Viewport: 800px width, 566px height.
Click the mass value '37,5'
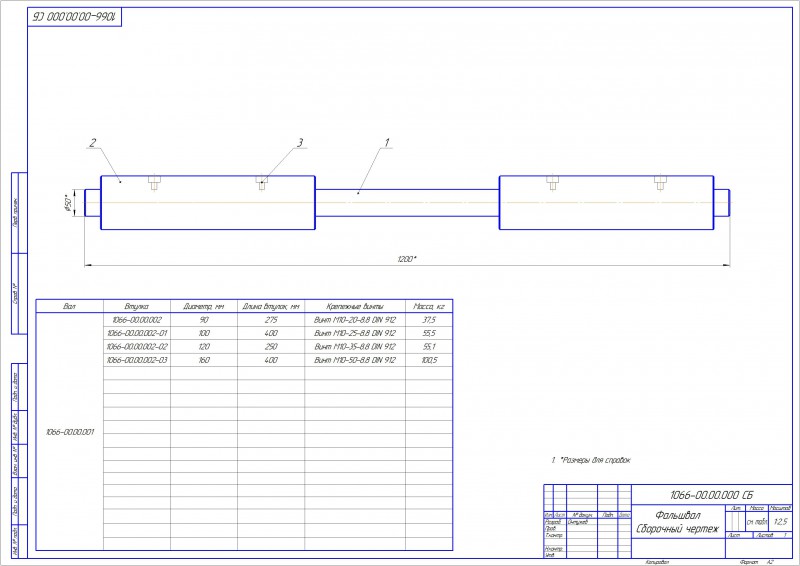429,319
